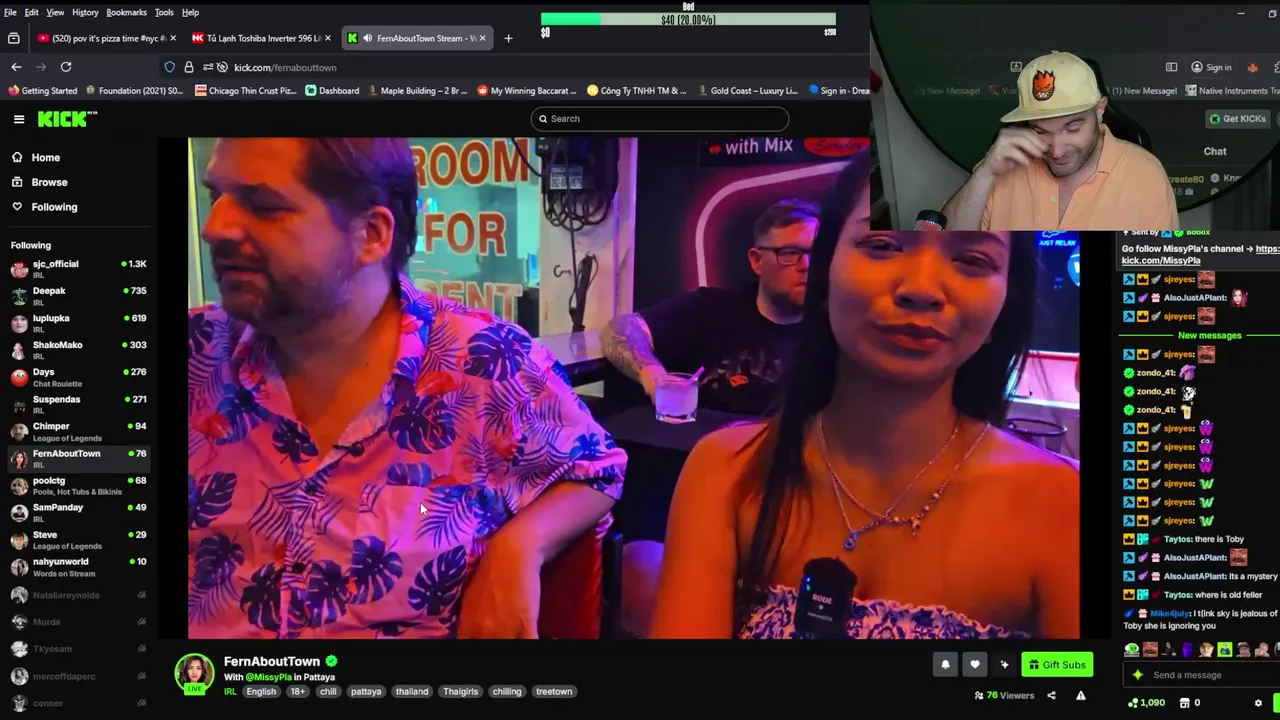Open nahyunworld channel in sidebar

click(78, 566)
